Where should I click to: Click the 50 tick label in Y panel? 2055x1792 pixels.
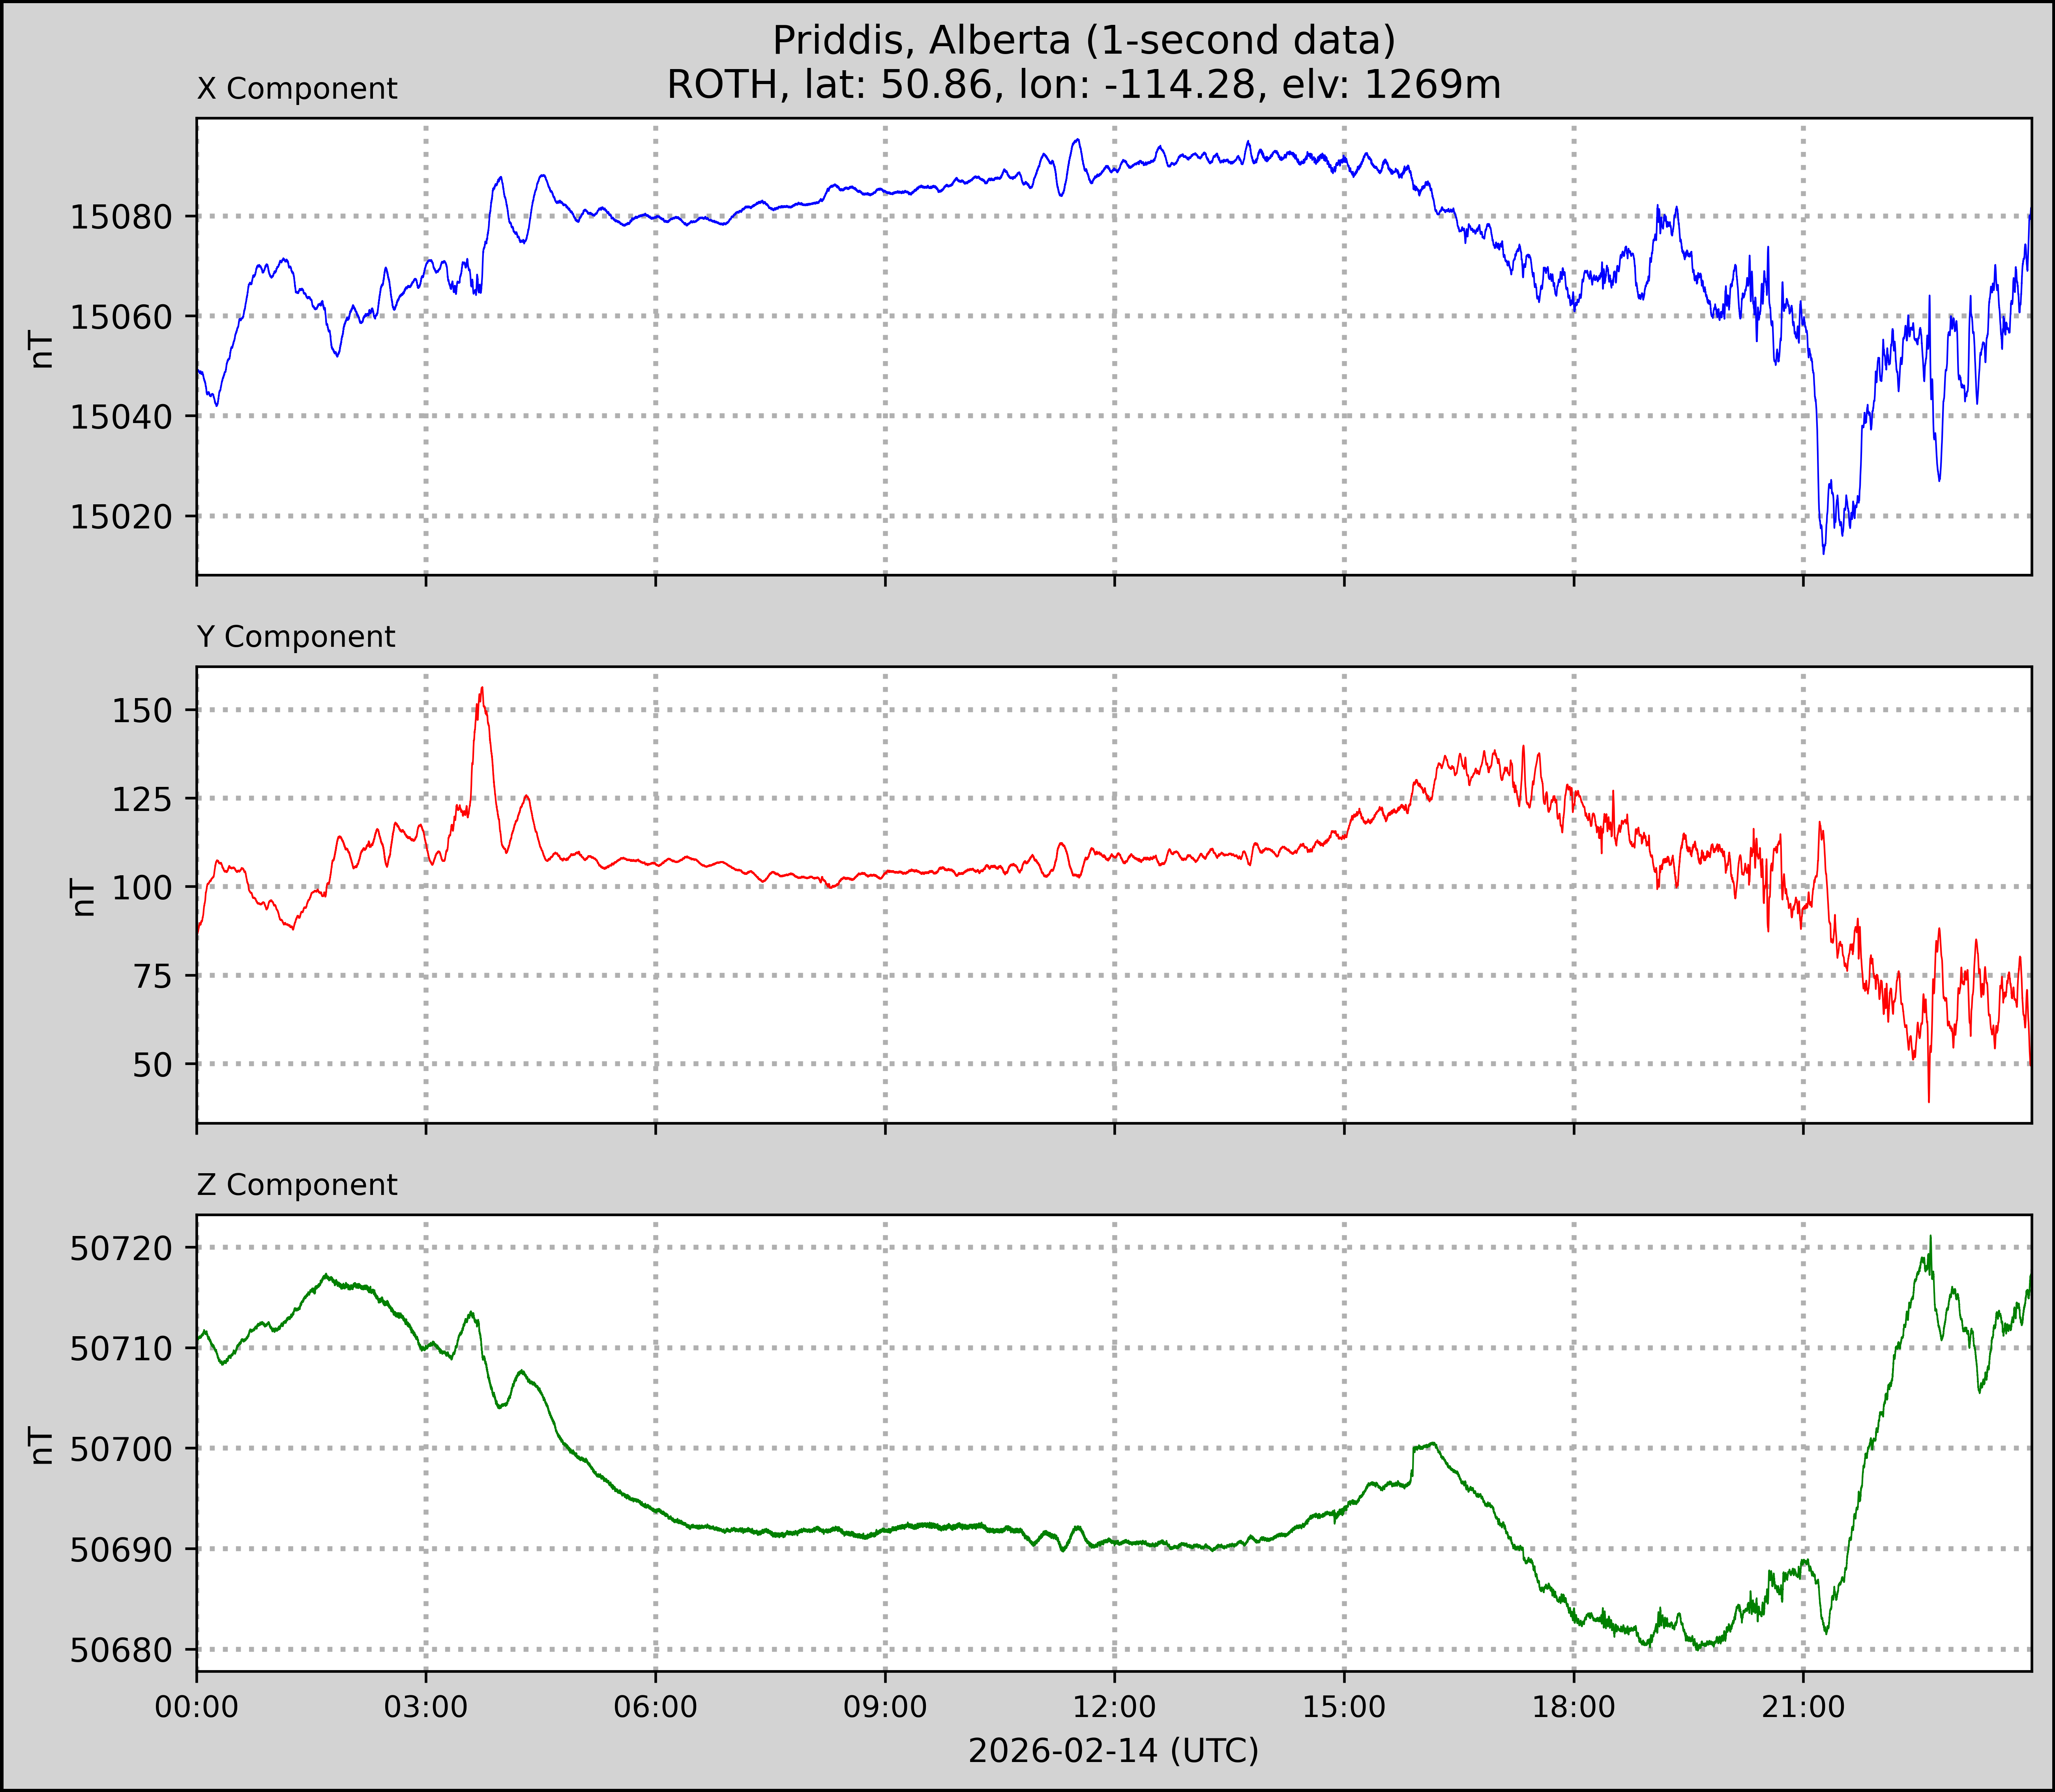[x=152, y=1065]
